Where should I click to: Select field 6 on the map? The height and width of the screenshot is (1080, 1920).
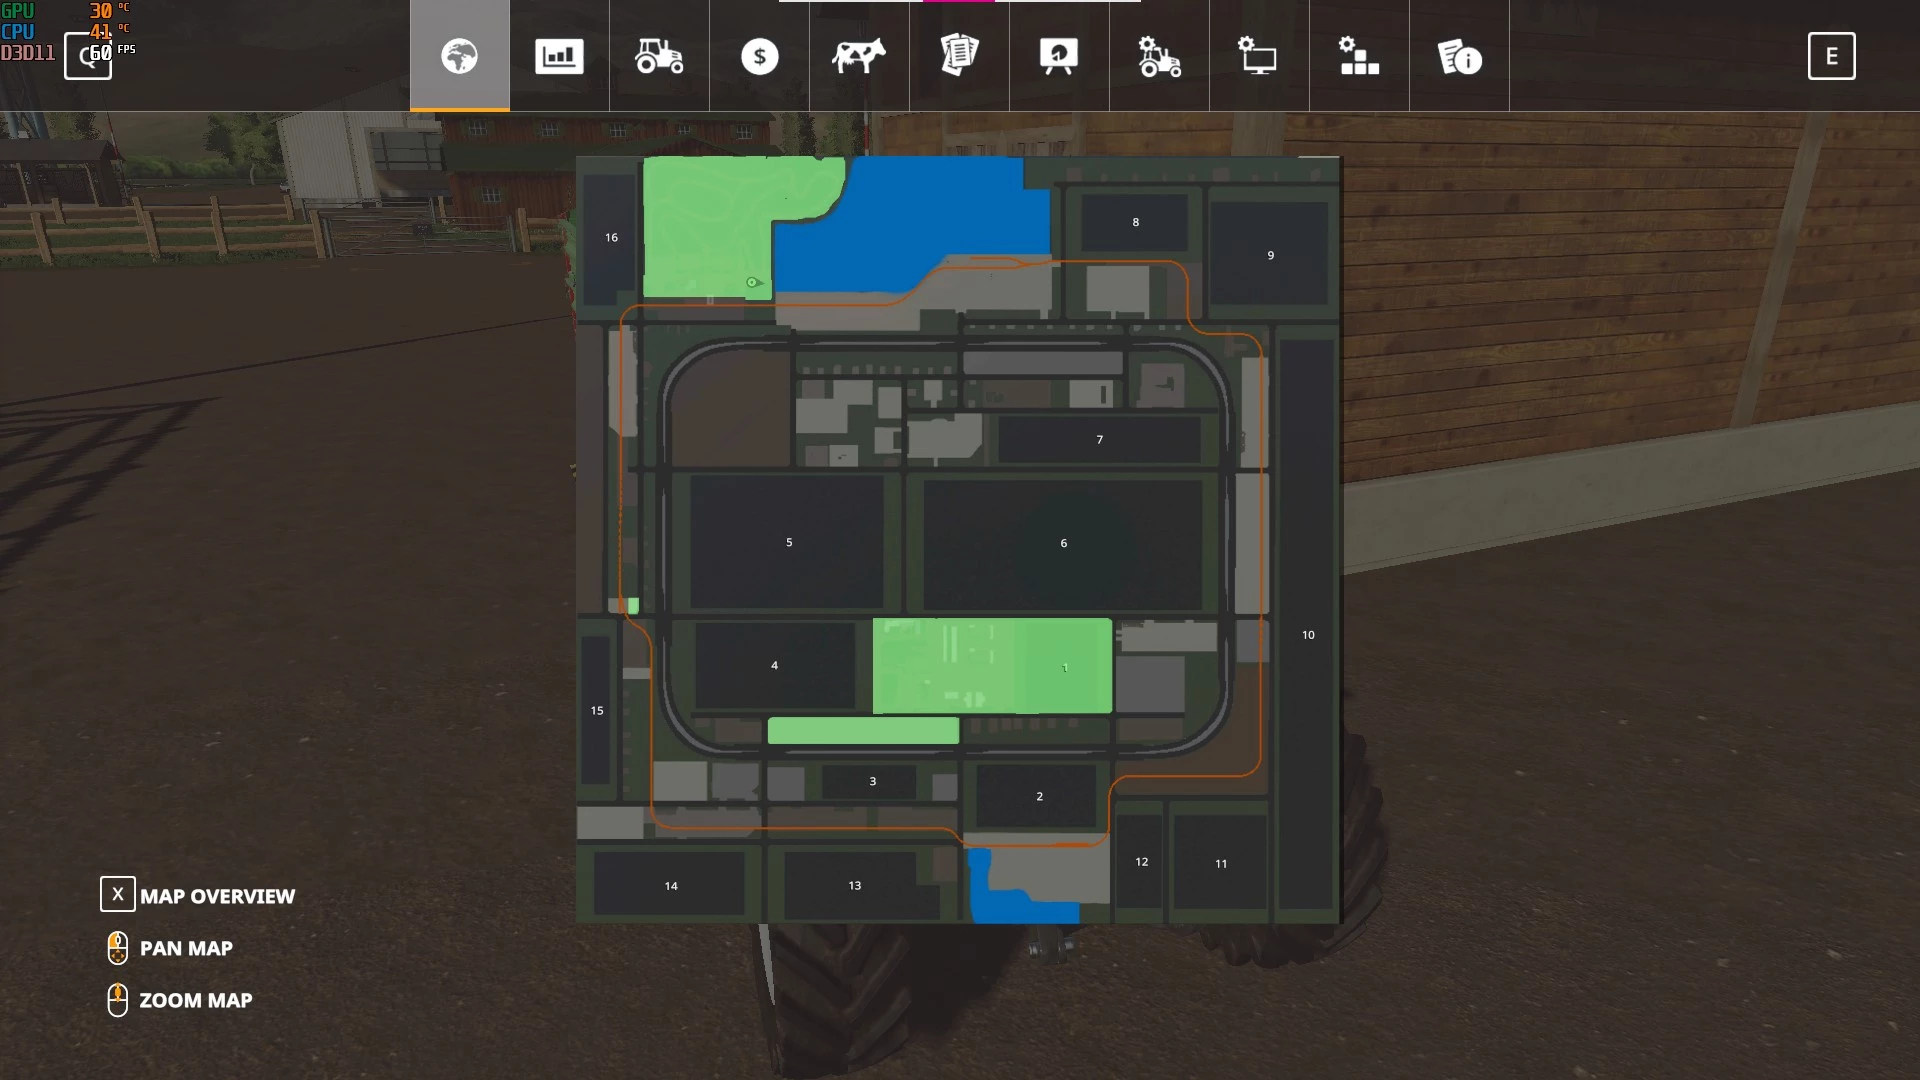click(1063, 543)
